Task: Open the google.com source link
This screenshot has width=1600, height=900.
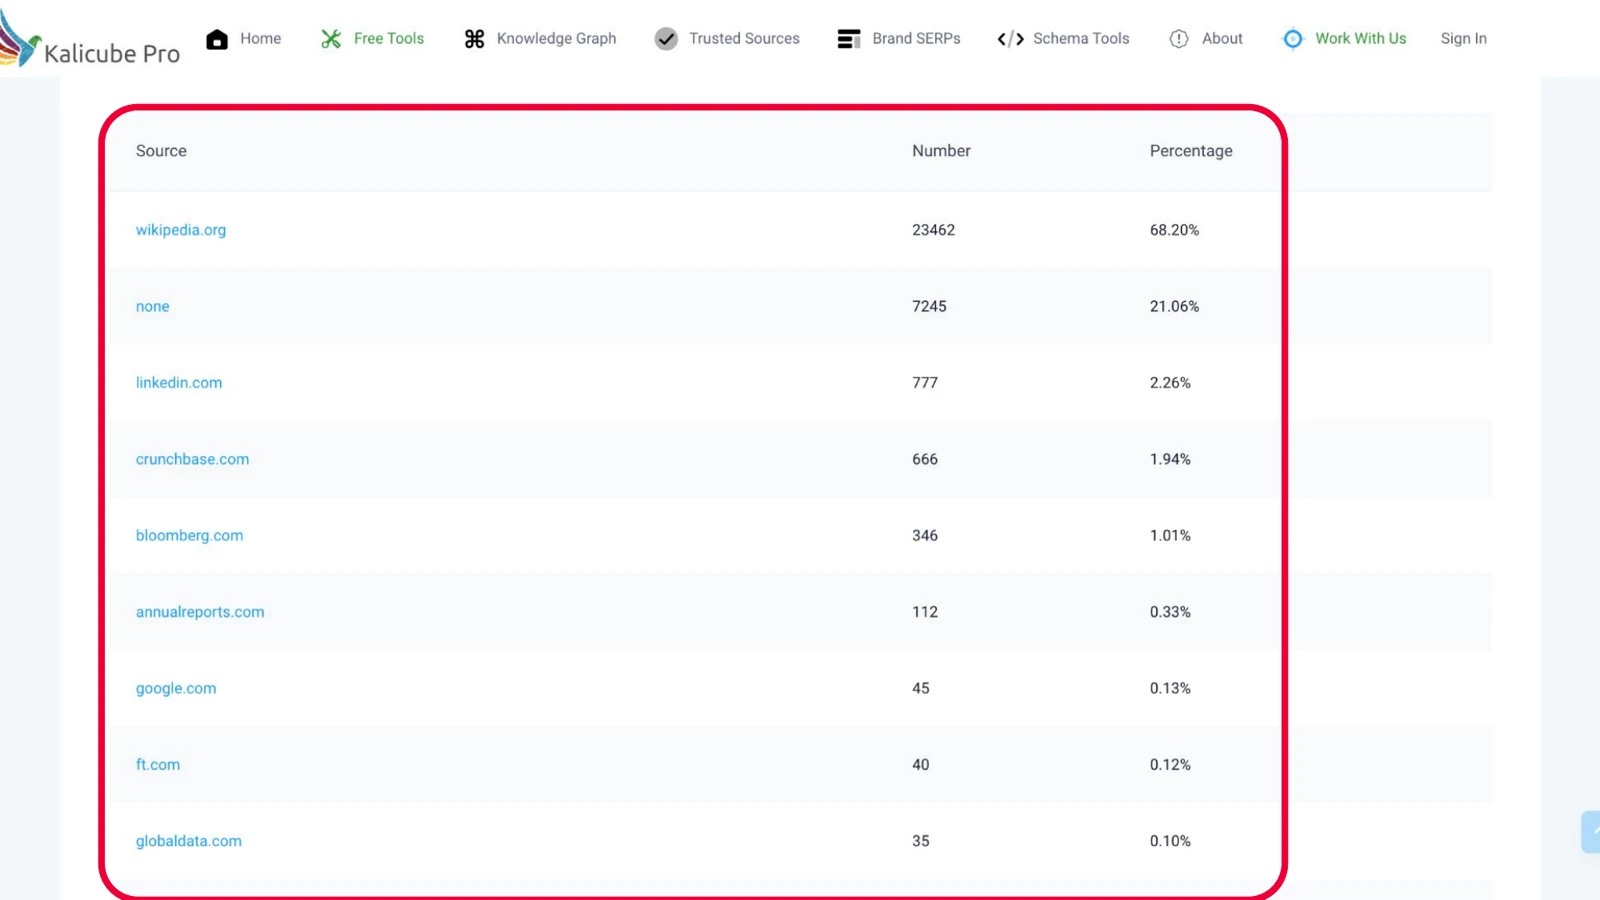Action: pos(176,689)
